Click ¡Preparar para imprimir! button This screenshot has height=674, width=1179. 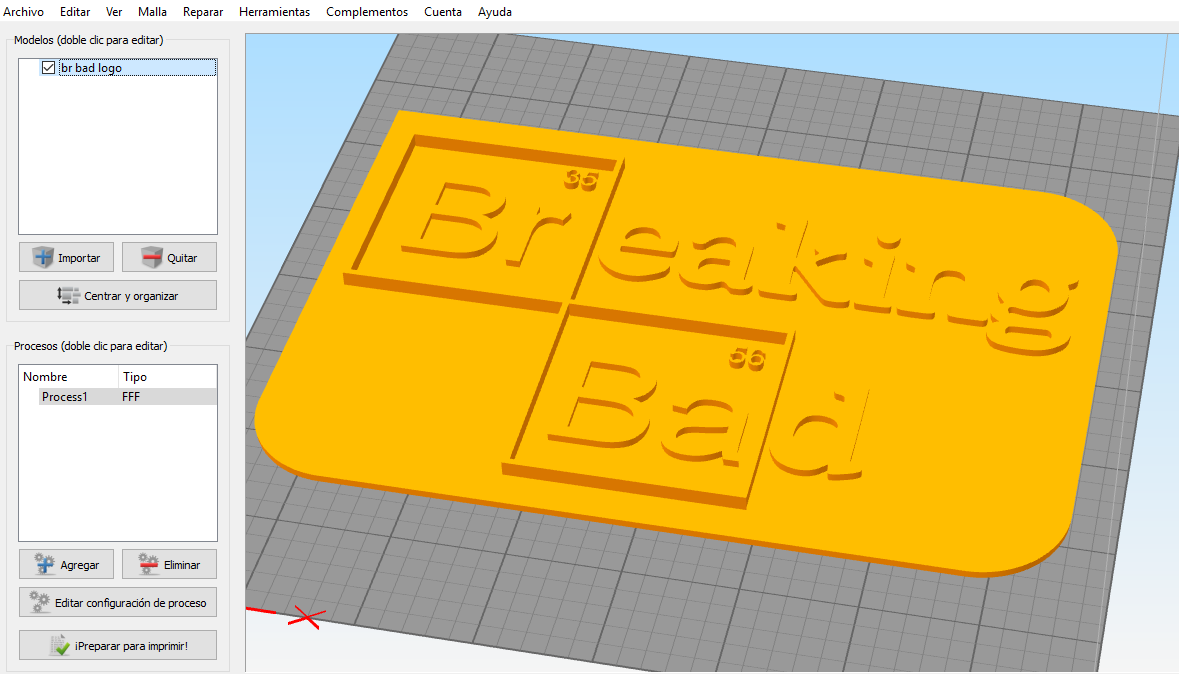click(x=118, y=645)
